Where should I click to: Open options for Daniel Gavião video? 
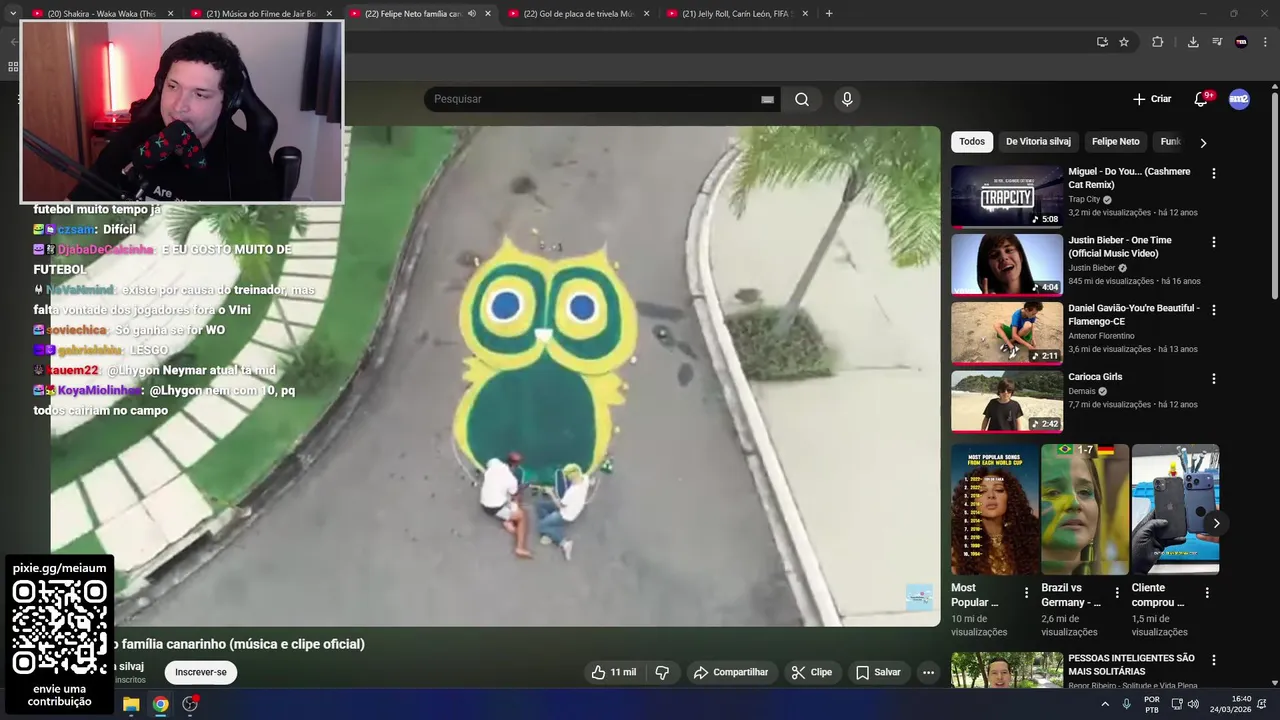1214,310
